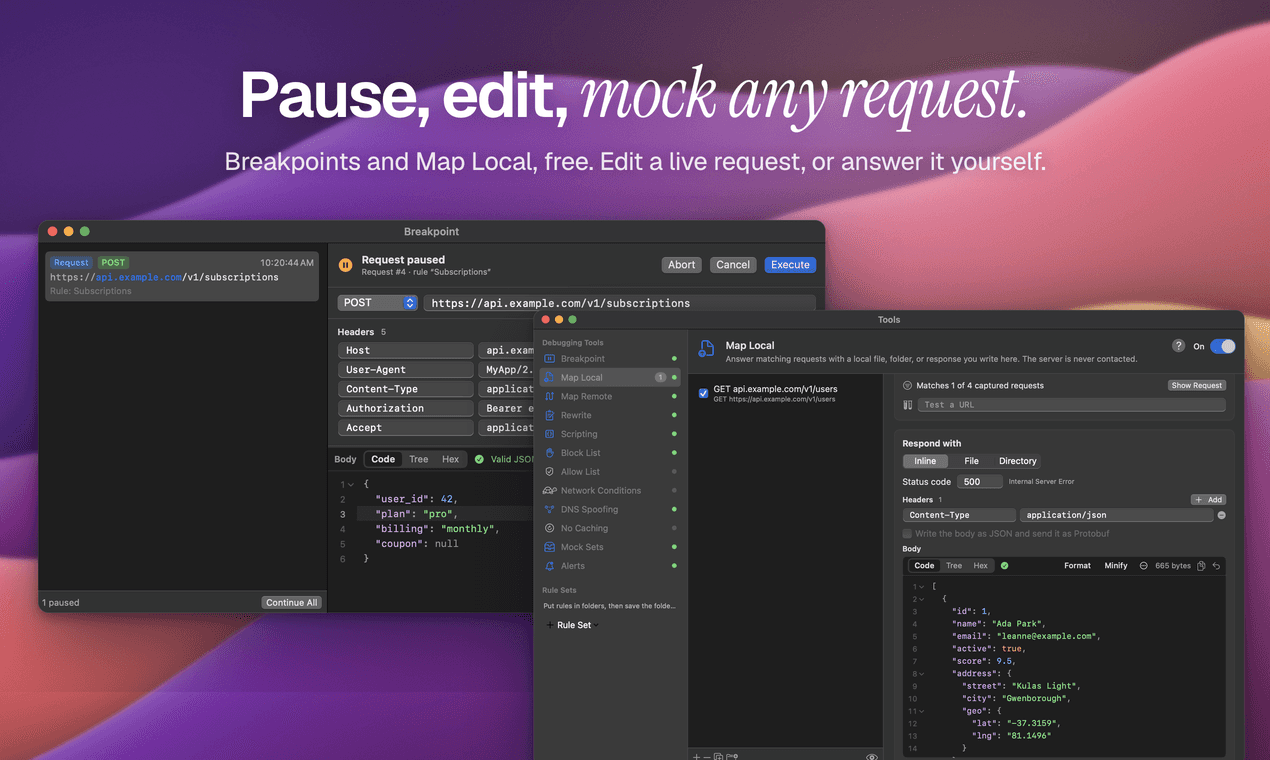Click the Execute button
The width and height of the screenshot is (1270, 760).
pyautogui.click(x=790, y=265)
